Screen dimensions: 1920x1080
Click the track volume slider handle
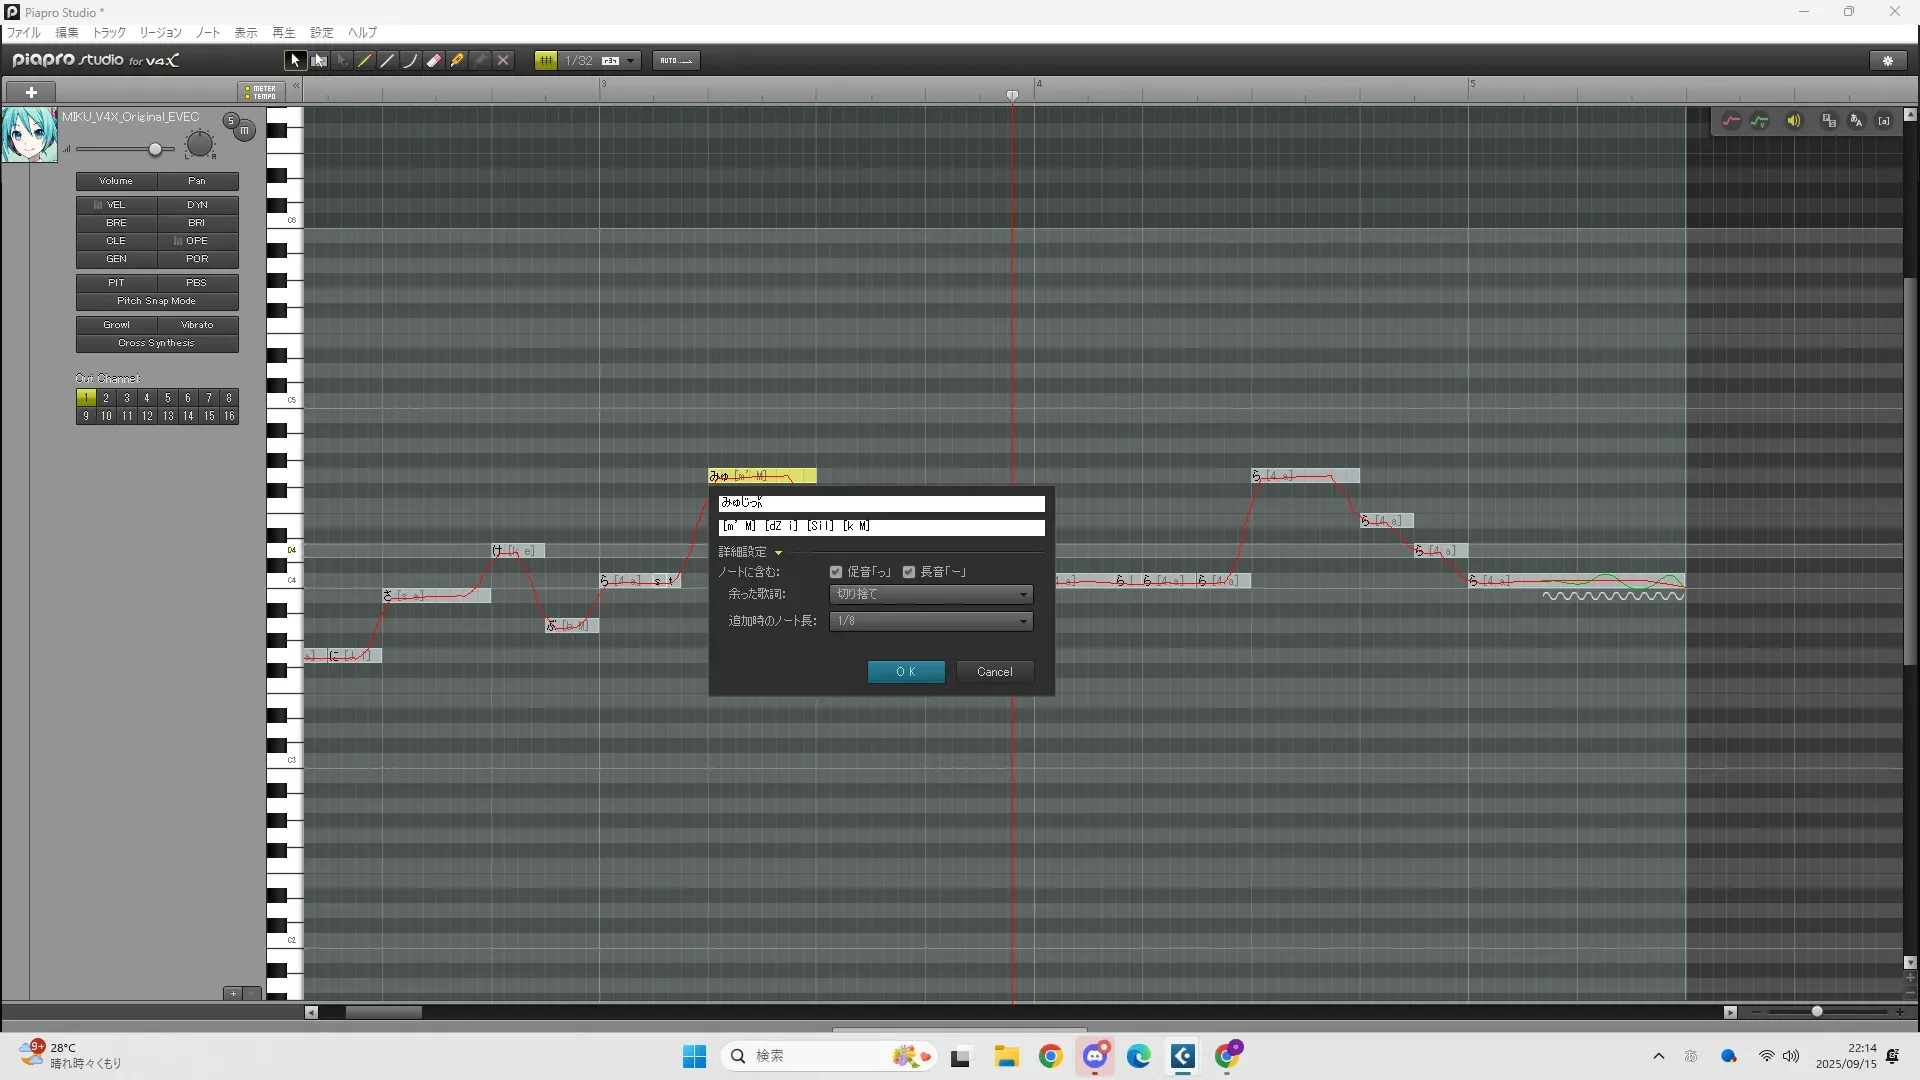coord(155,150)
